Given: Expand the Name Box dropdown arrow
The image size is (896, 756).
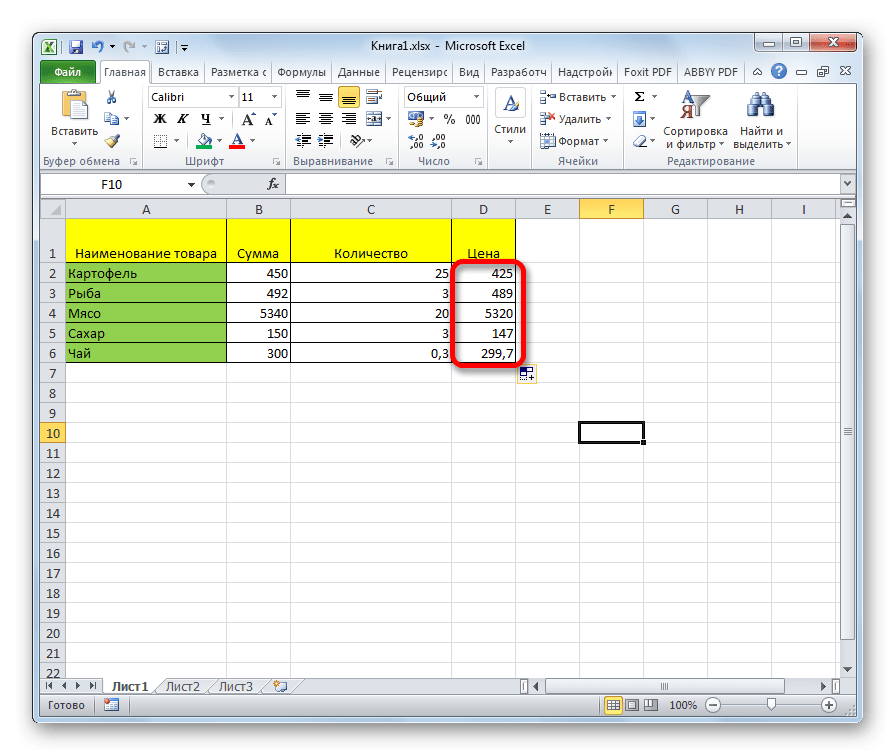Looking at the screenshot, I should (x=191, y=185).
